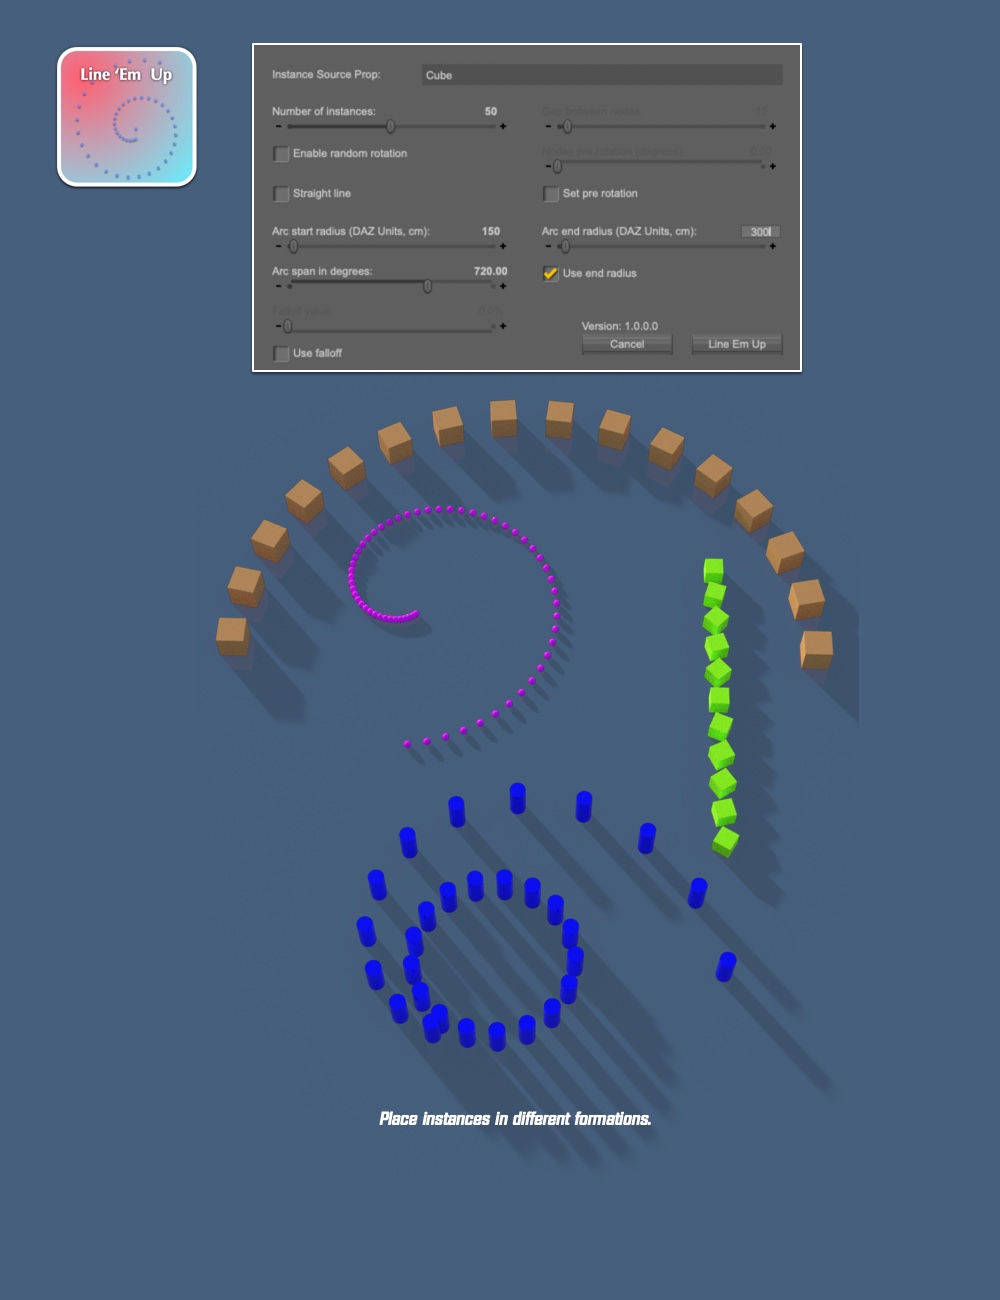Select the Instance Source Prop field
Viewport: 1000px width, 1300px height.
(x=601, y=75)
